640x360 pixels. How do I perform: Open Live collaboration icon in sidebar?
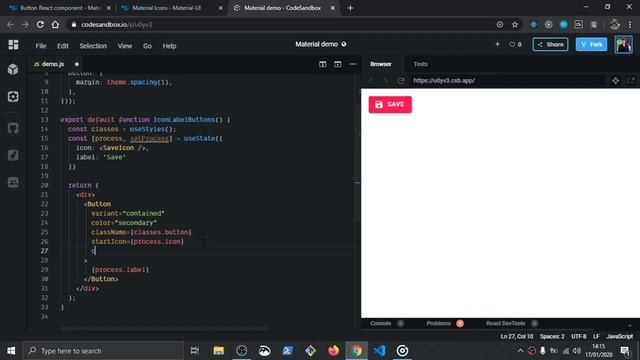(13, 182)
